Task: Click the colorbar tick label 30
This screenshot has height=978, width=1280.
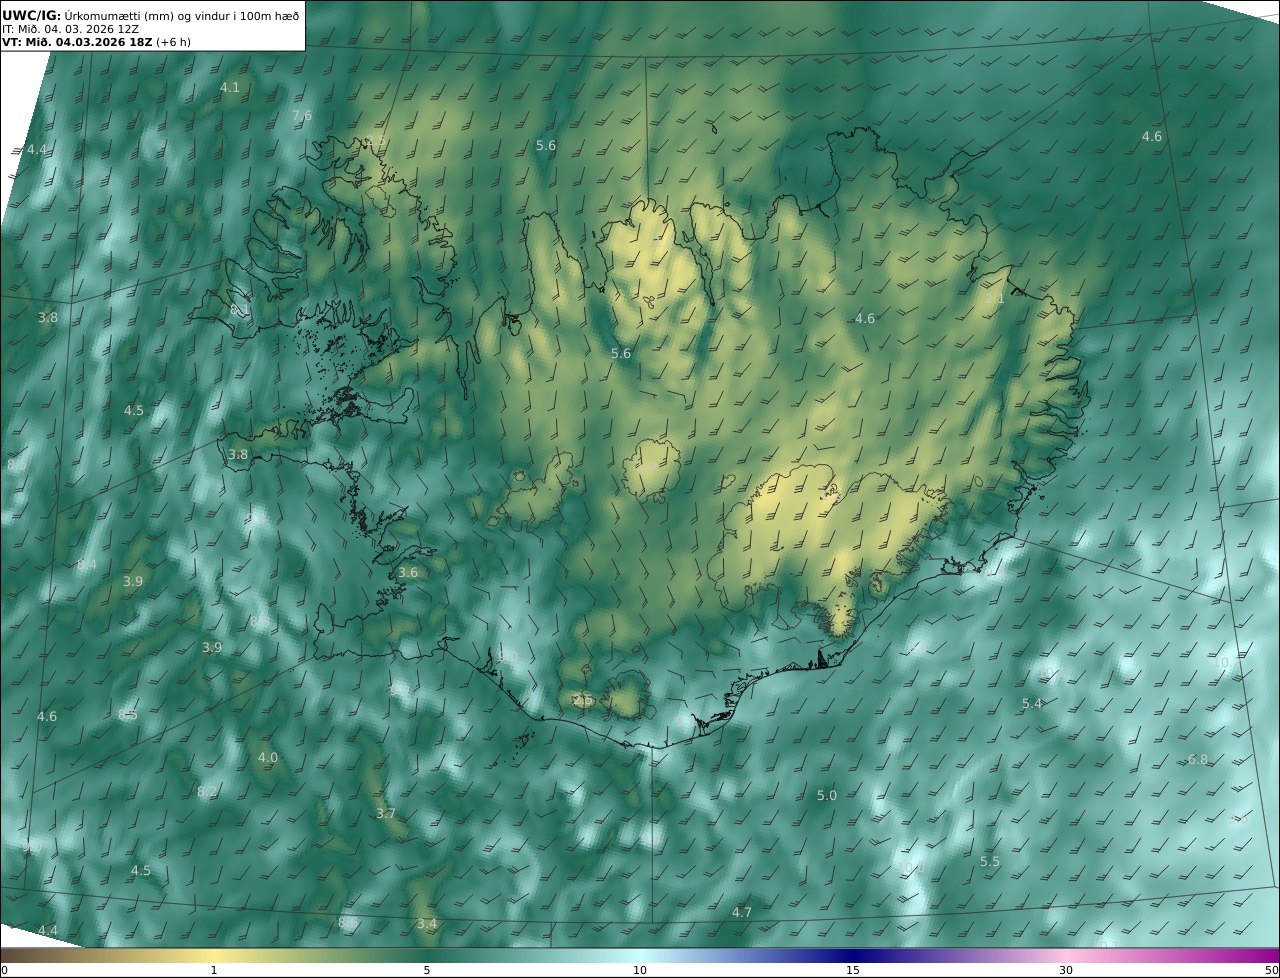Action: pyautogui.click(x=1066, y=970)
